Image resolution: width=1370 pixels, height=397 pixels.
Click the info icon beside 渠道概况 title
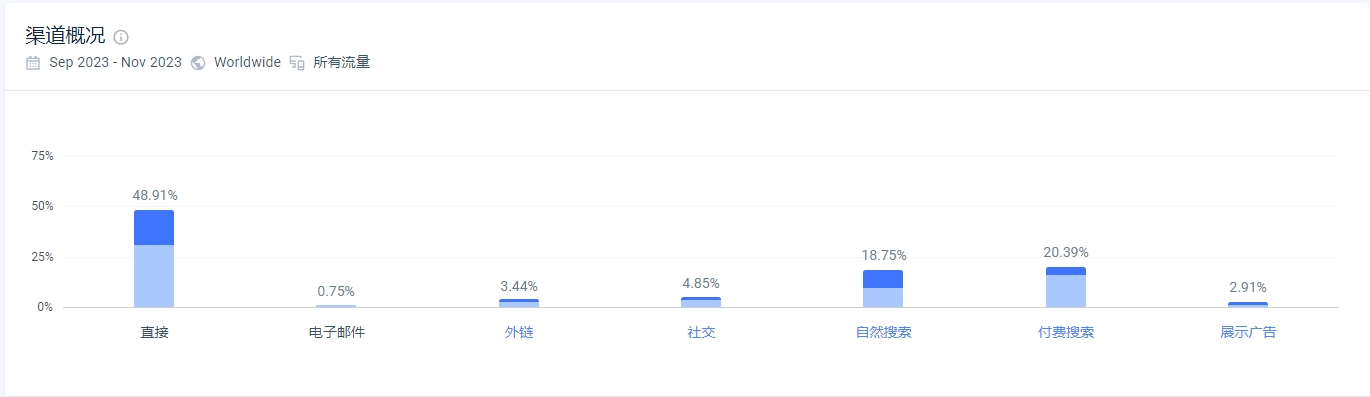click(121, 38)
